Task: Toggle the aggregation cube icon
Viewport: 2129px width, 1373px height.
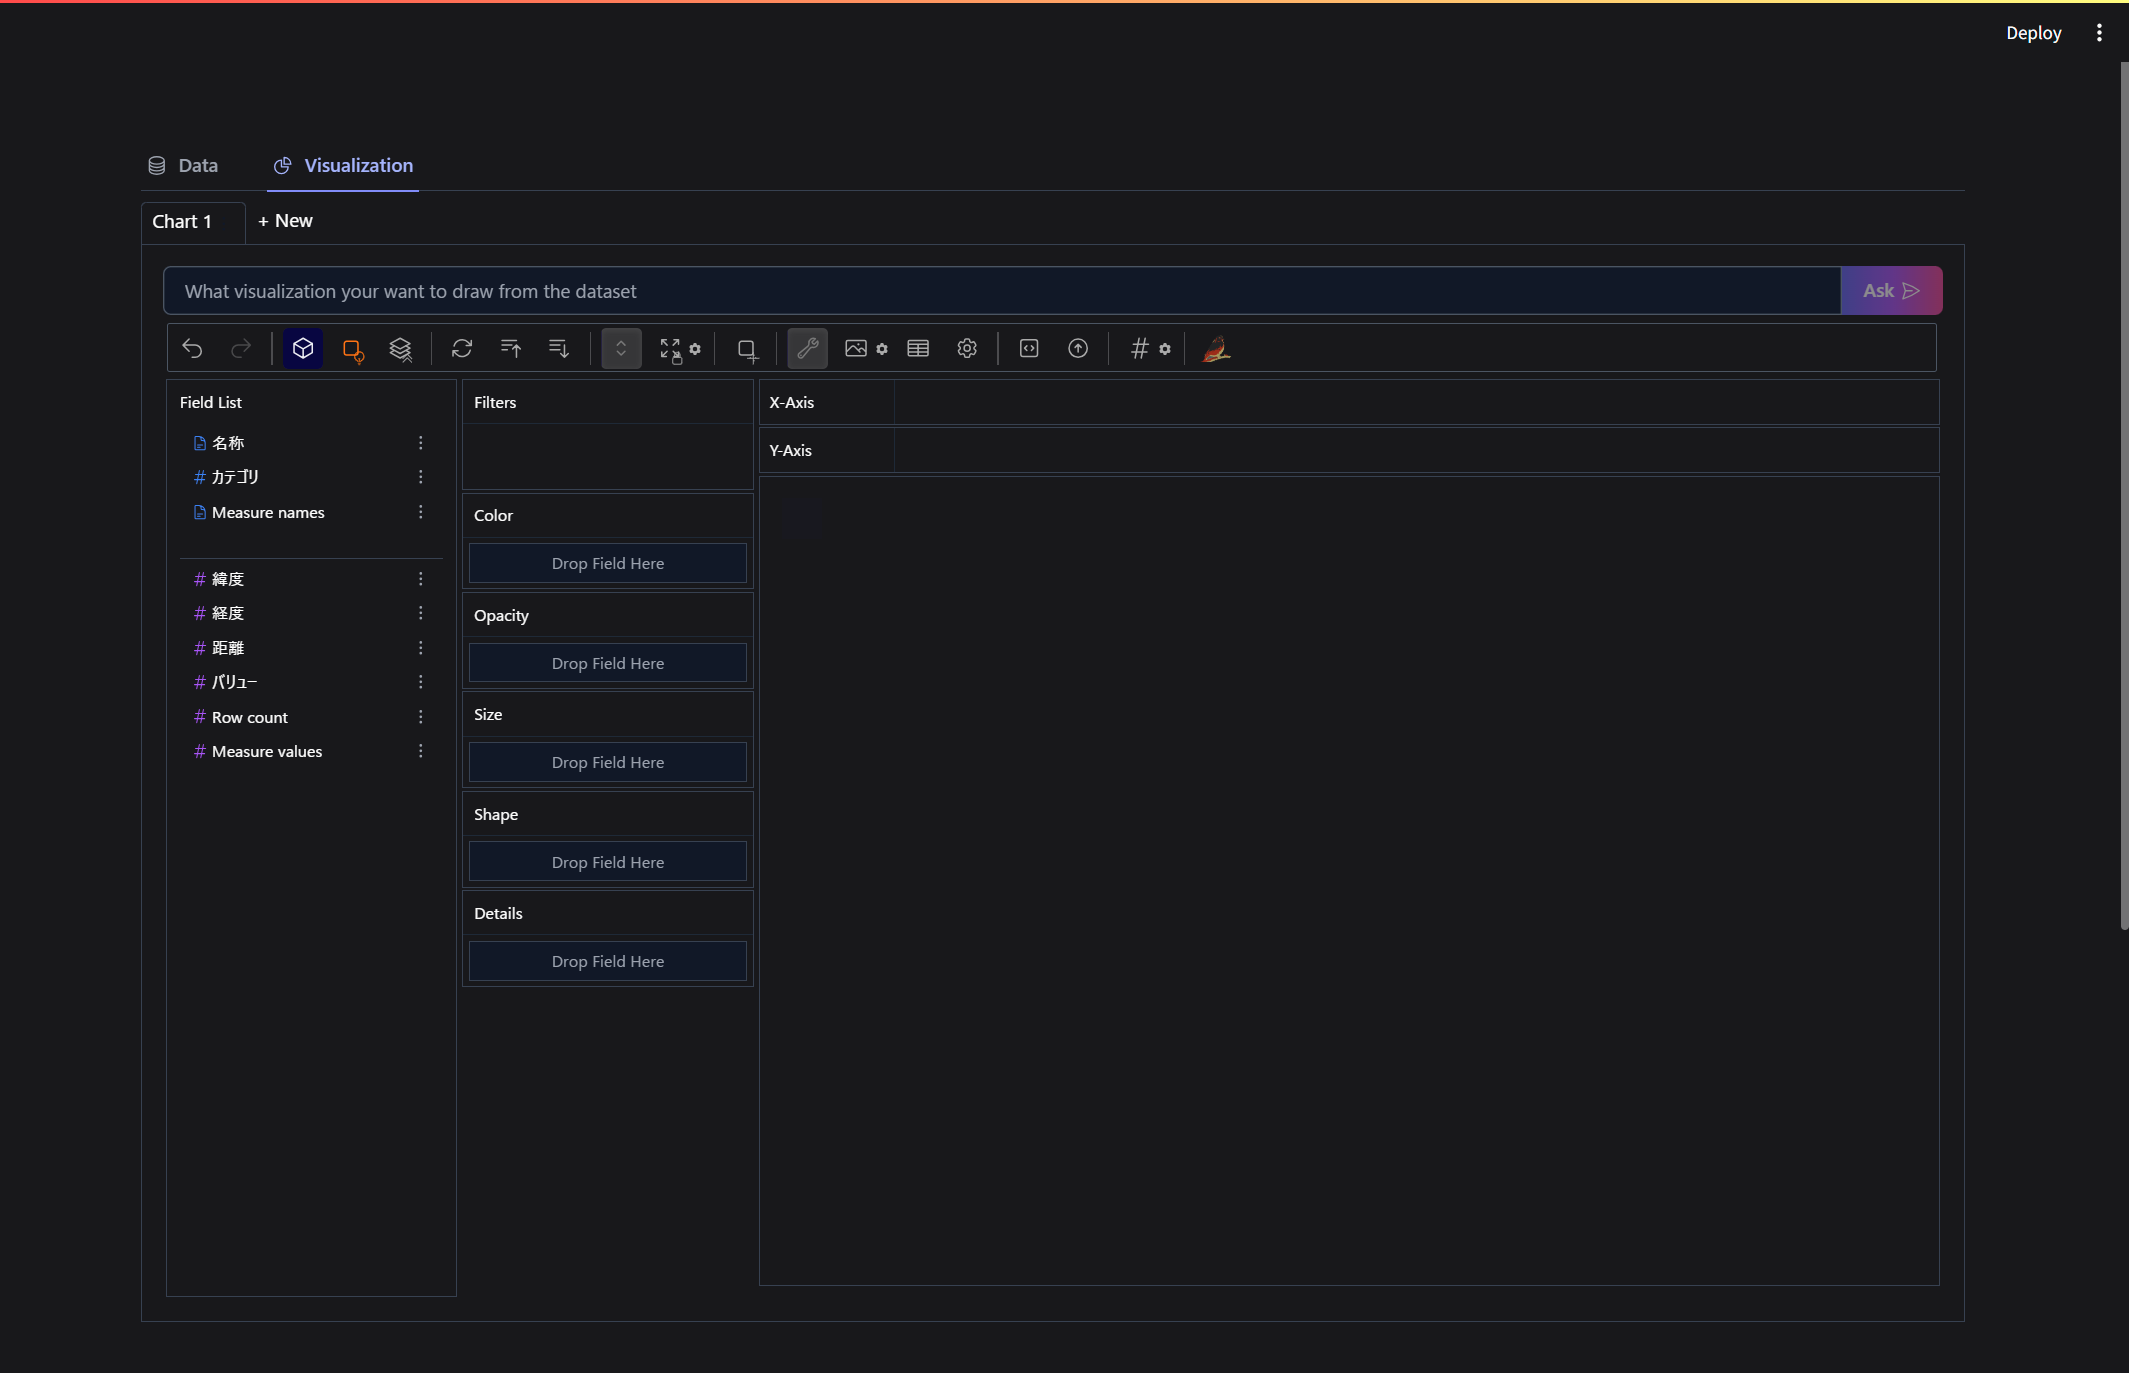Action: [303, 348]
